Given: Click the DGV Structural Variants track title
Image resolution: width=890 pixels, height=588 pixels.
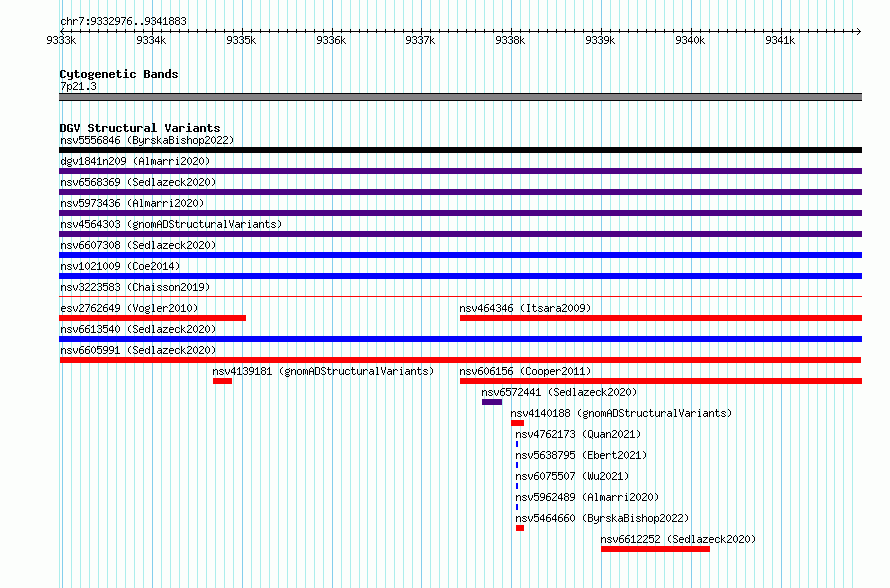Looking at the screenshot, I should pos(140,128).
